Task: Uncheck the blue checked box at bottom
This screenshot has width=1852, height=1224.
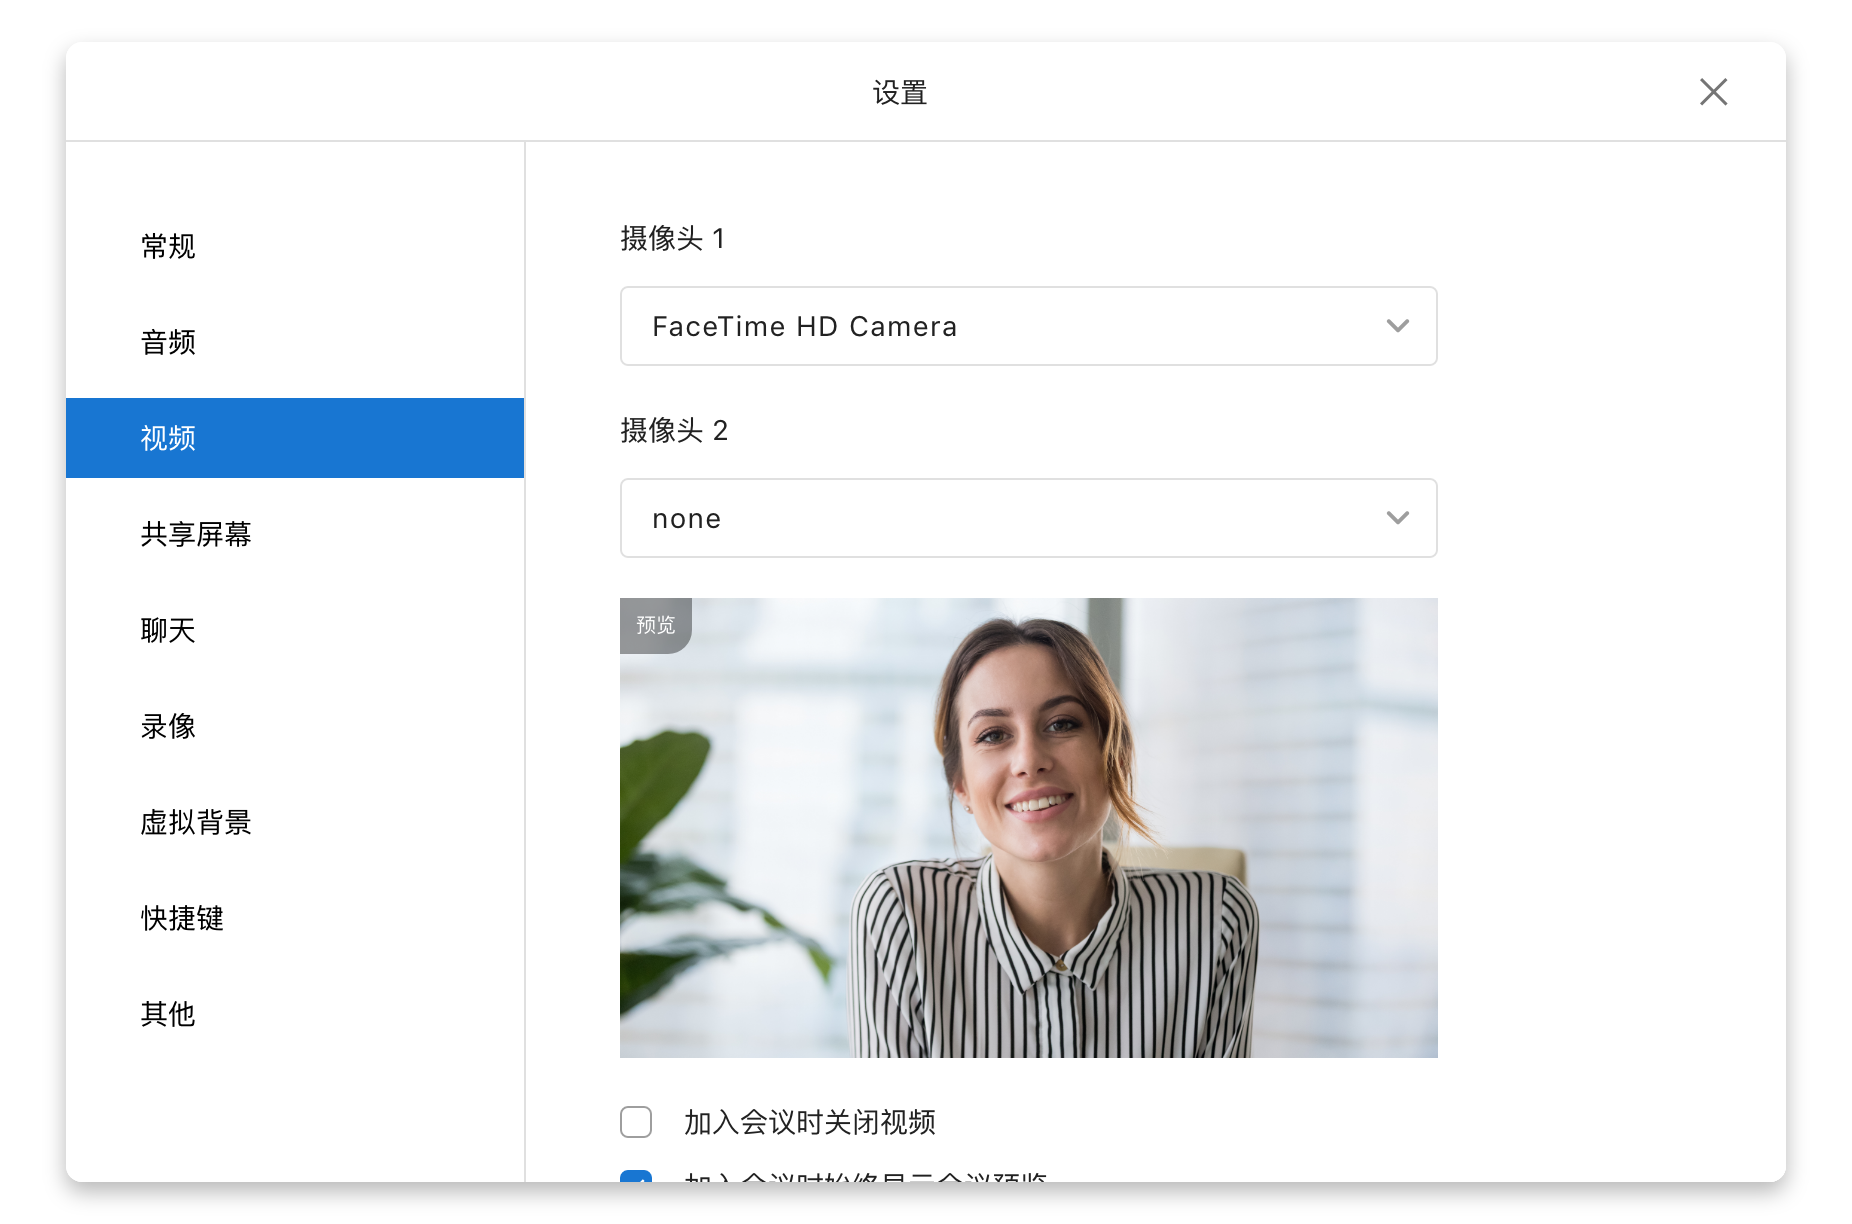Action: (636, 1176)
